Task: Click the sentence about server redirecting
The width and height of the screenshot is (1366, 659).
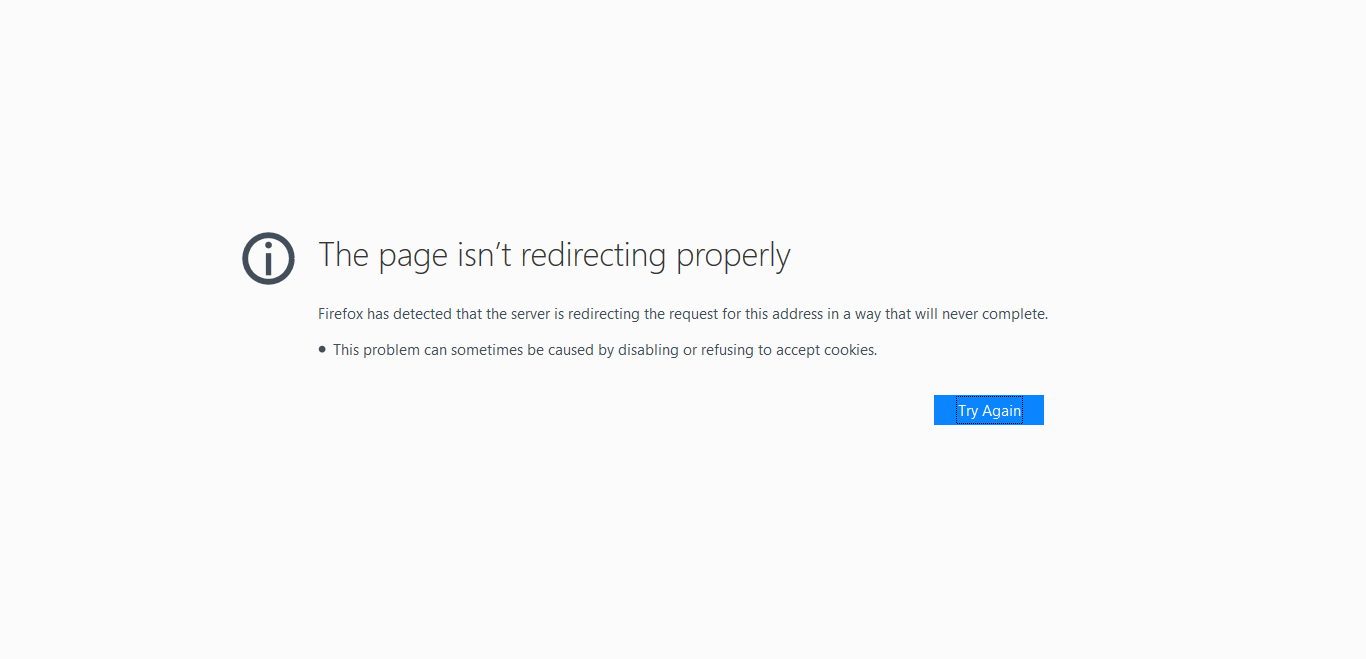Action: (x=683, y=313)
